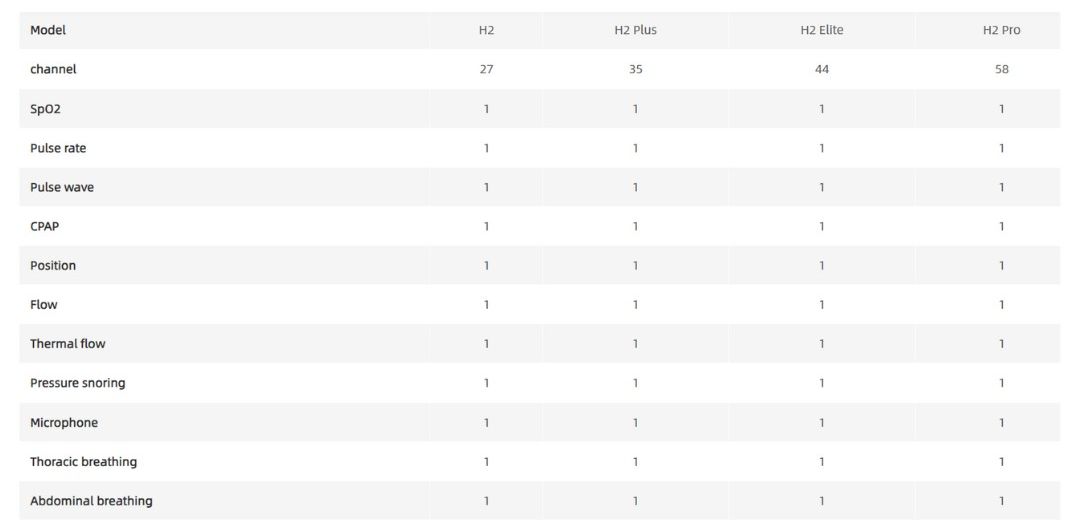The width and height of the screenshot is (1080, 529).
Task: Click the Abdominal breathing row label
Action: click(91, 501)
